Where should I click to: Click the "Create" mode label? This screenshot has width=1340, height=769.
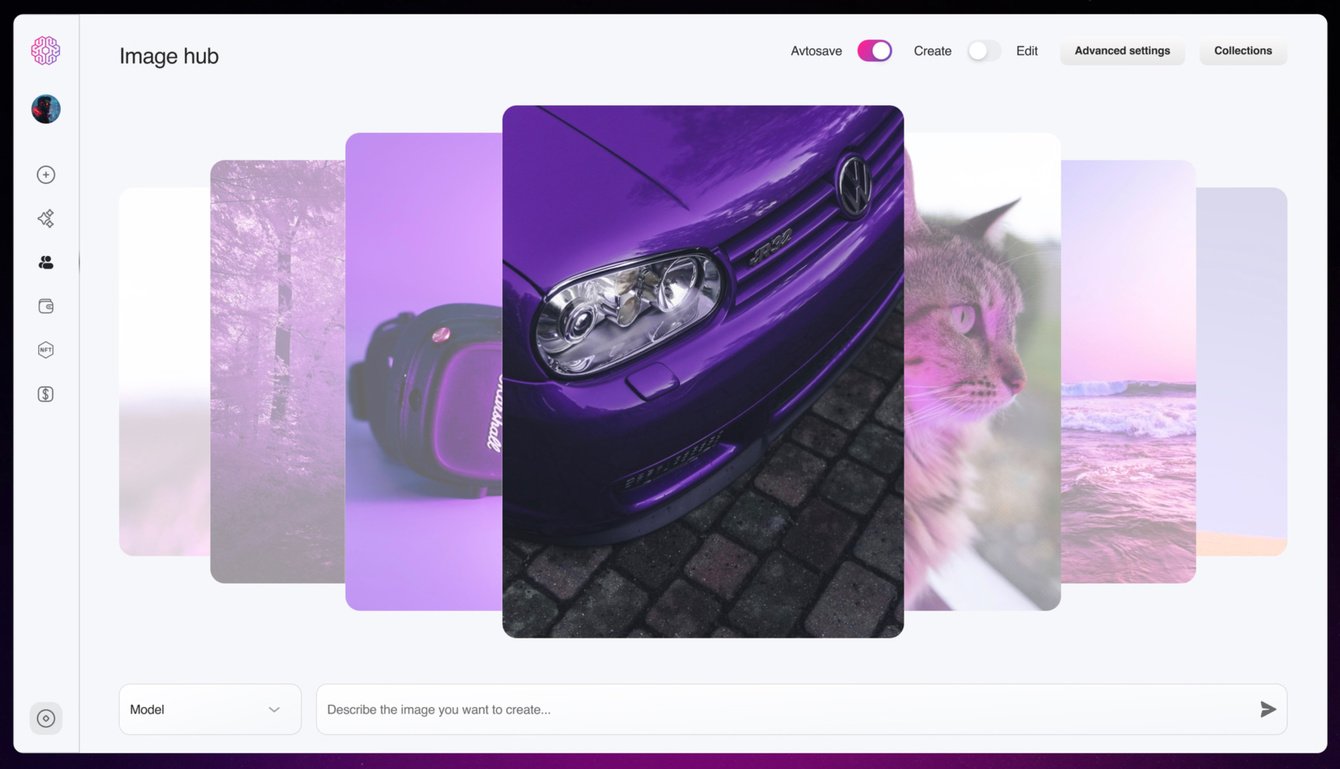[x=933, y=51]
